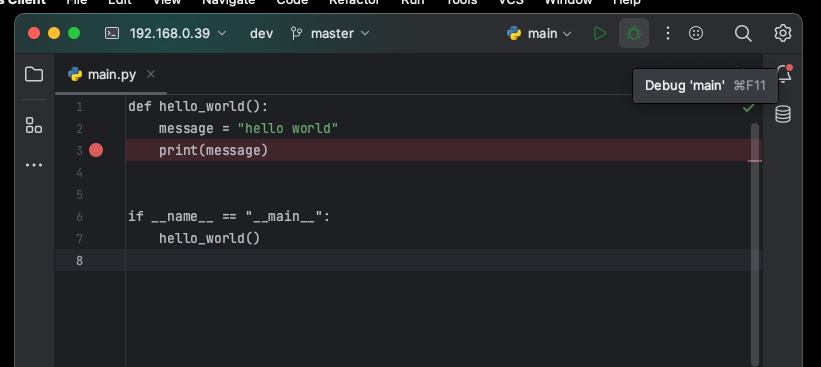Open Search Everywhere magnifier
Image resolution: width=821 pixels, height=367 pixels.
[743, 34]
